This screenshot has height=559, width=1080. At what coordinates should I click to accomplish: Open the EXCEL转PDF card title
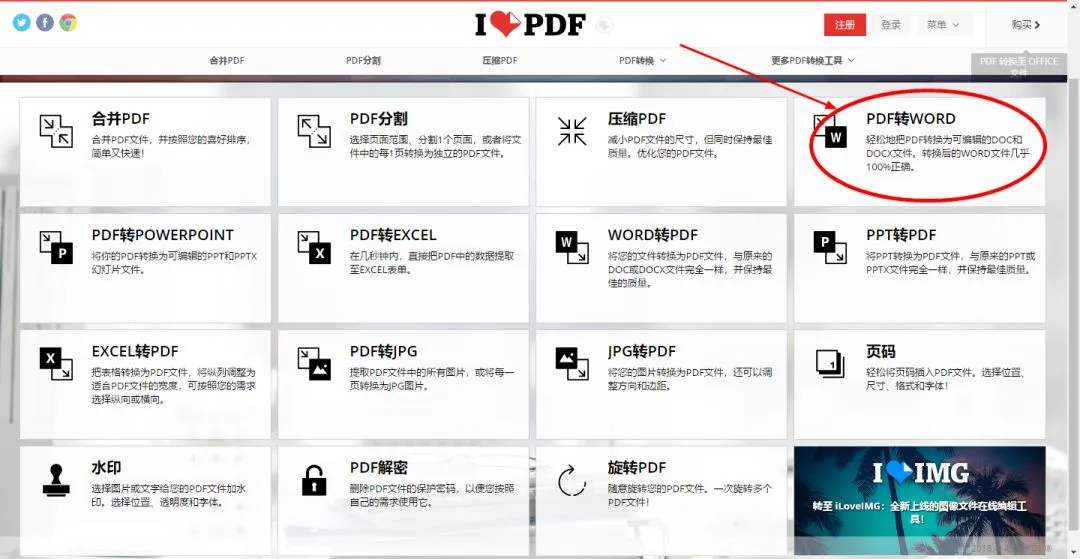pos(135,352)
